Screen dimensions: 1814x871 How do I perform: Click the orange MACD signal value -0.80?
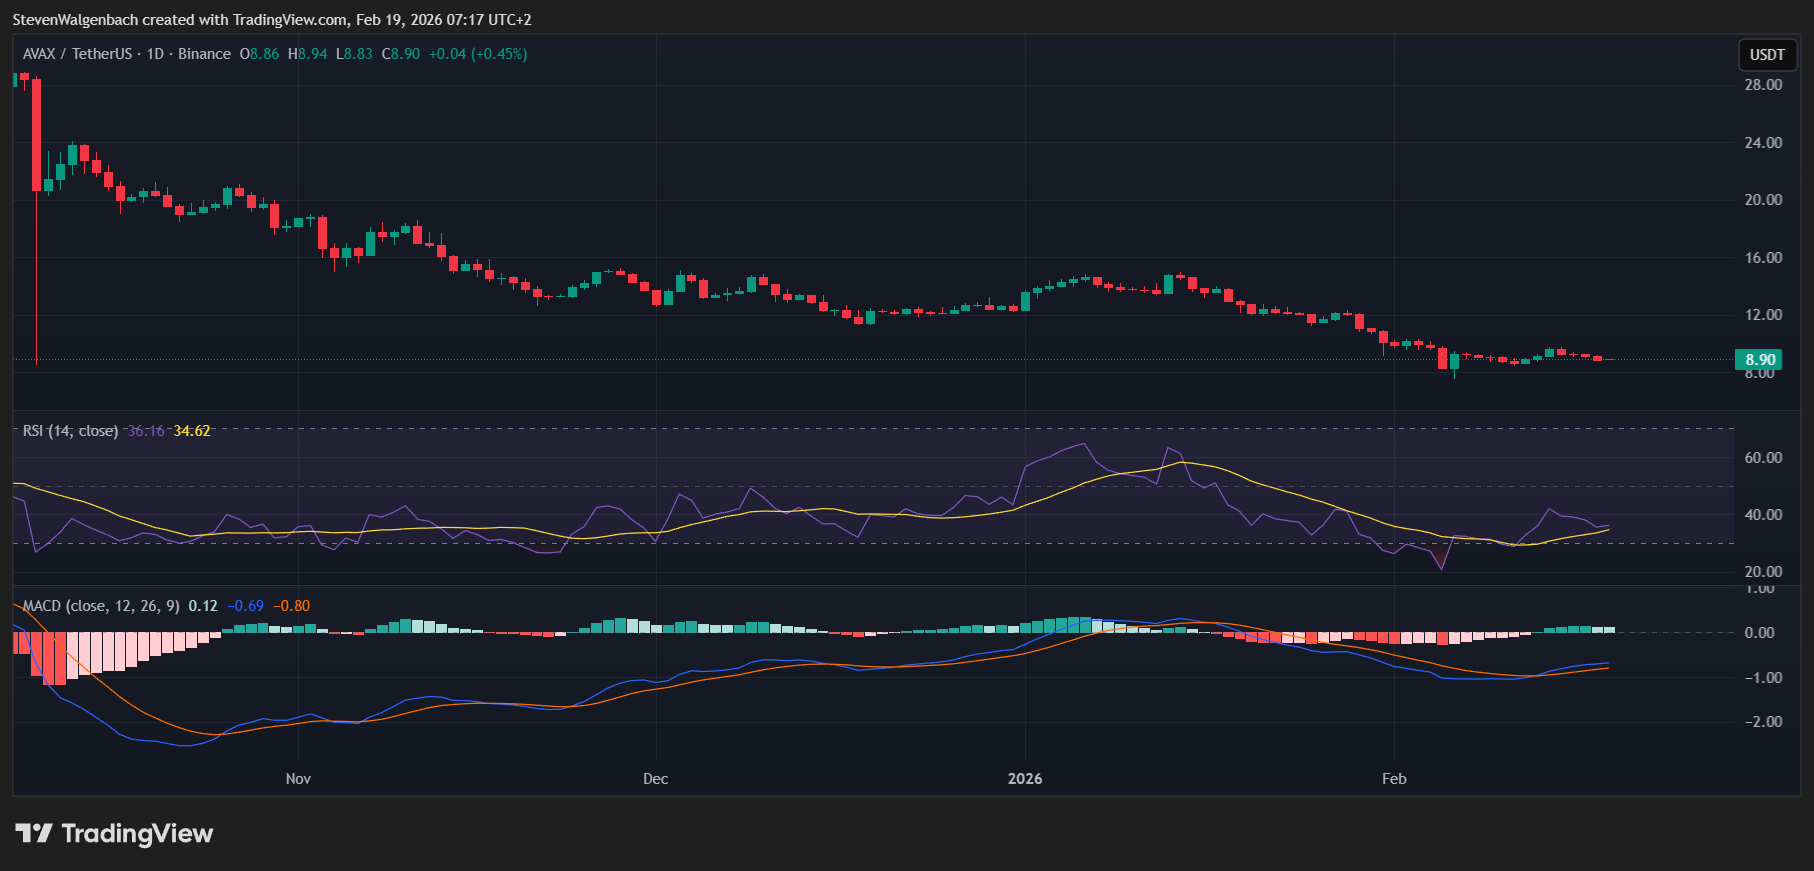point(292,606)
